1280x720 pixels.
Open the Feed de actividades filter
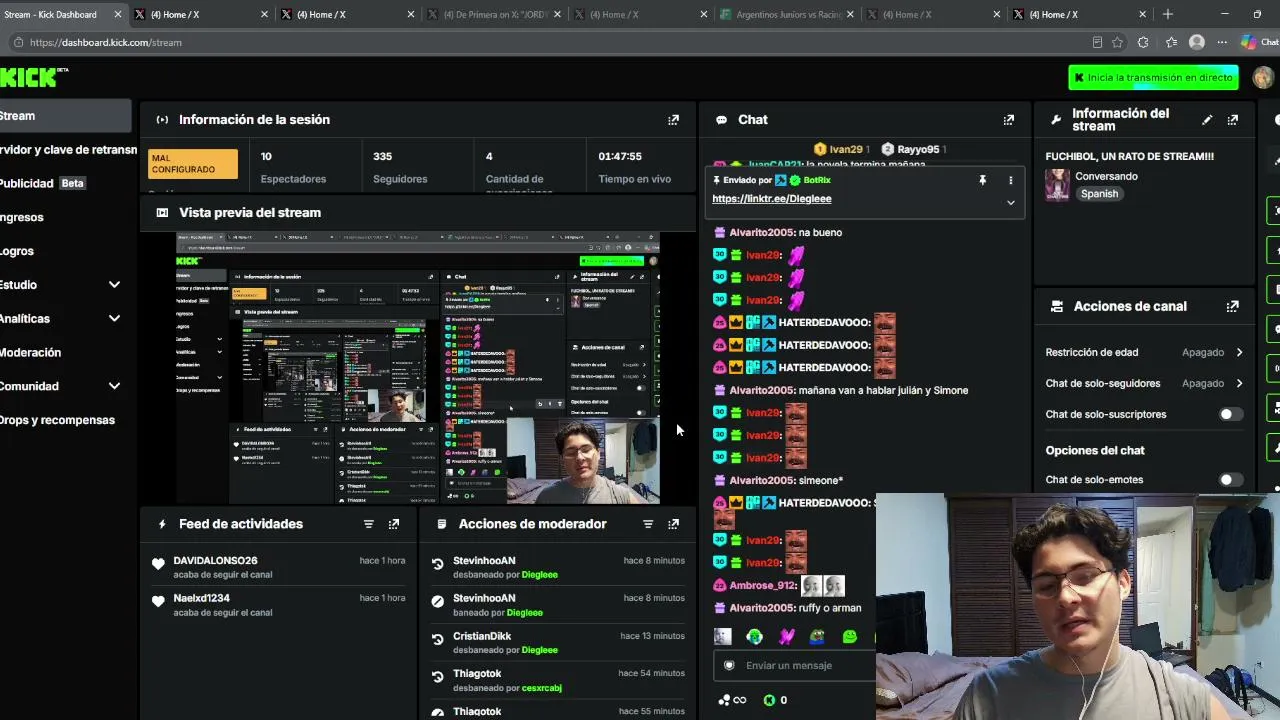pos(368,524)
